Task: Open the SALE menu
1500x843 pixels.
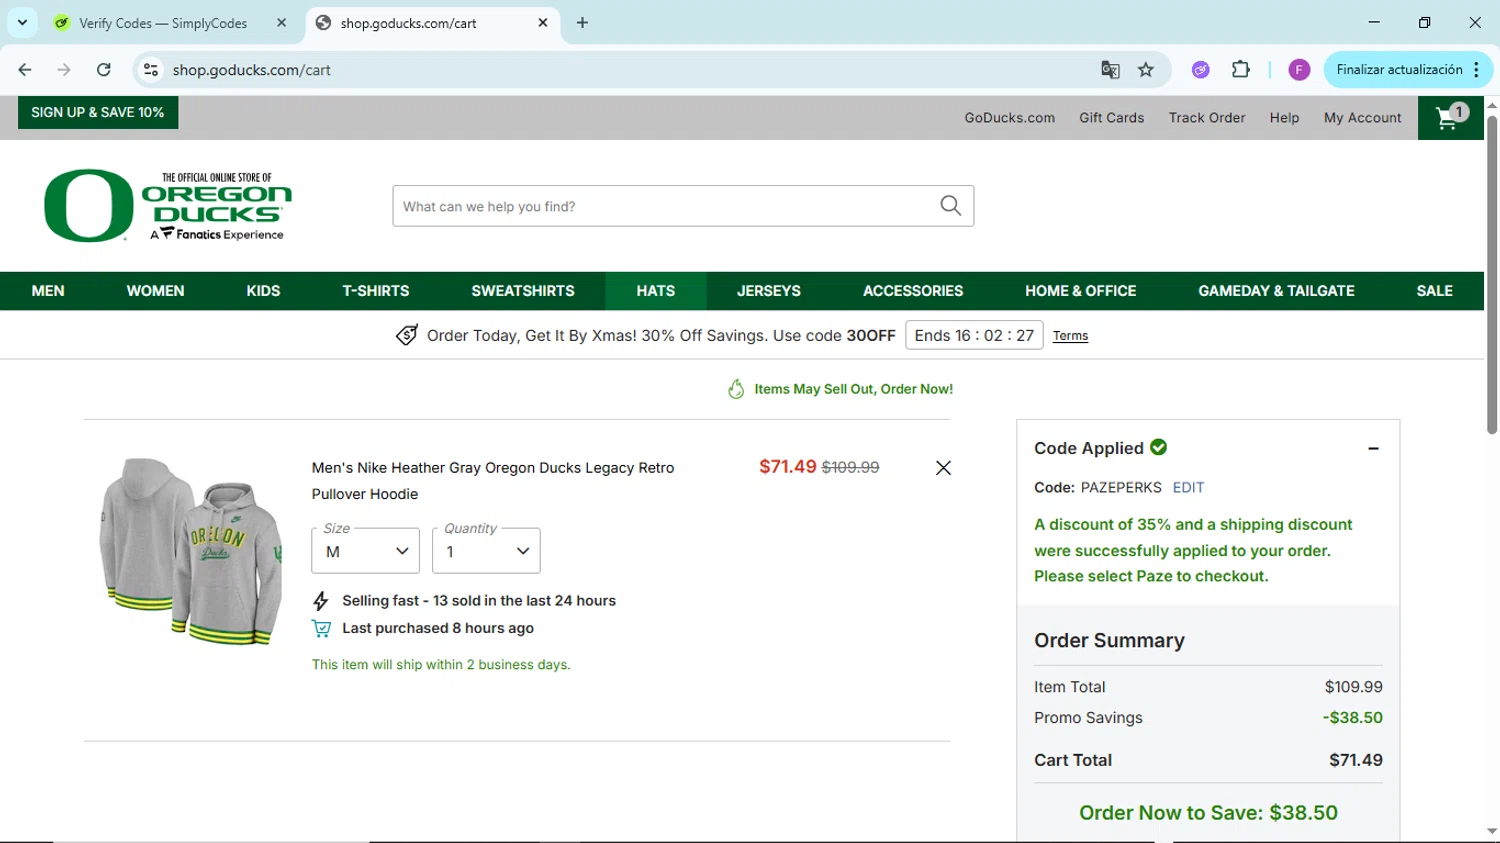Action: (x=1435, y=291)
